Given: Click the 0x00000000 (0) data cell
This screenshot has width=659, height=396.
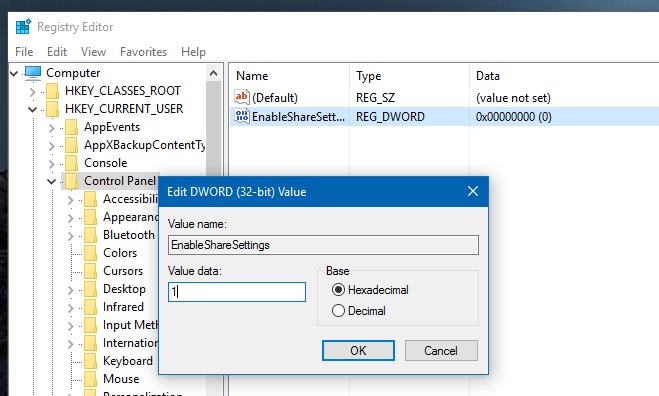Looking at the screenshot, I should click(x=514, y=116).
